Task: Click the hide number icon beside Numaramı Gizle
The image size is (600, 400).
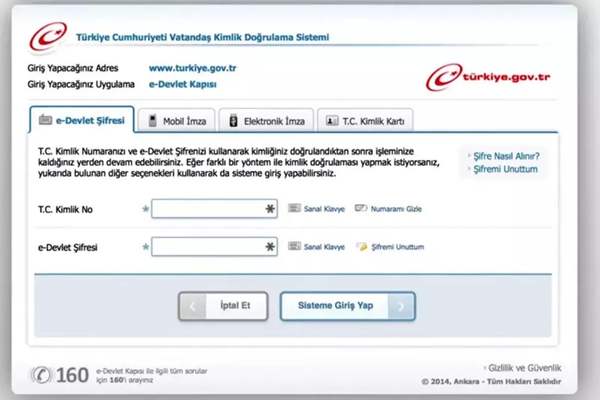Action: point(360,208)
